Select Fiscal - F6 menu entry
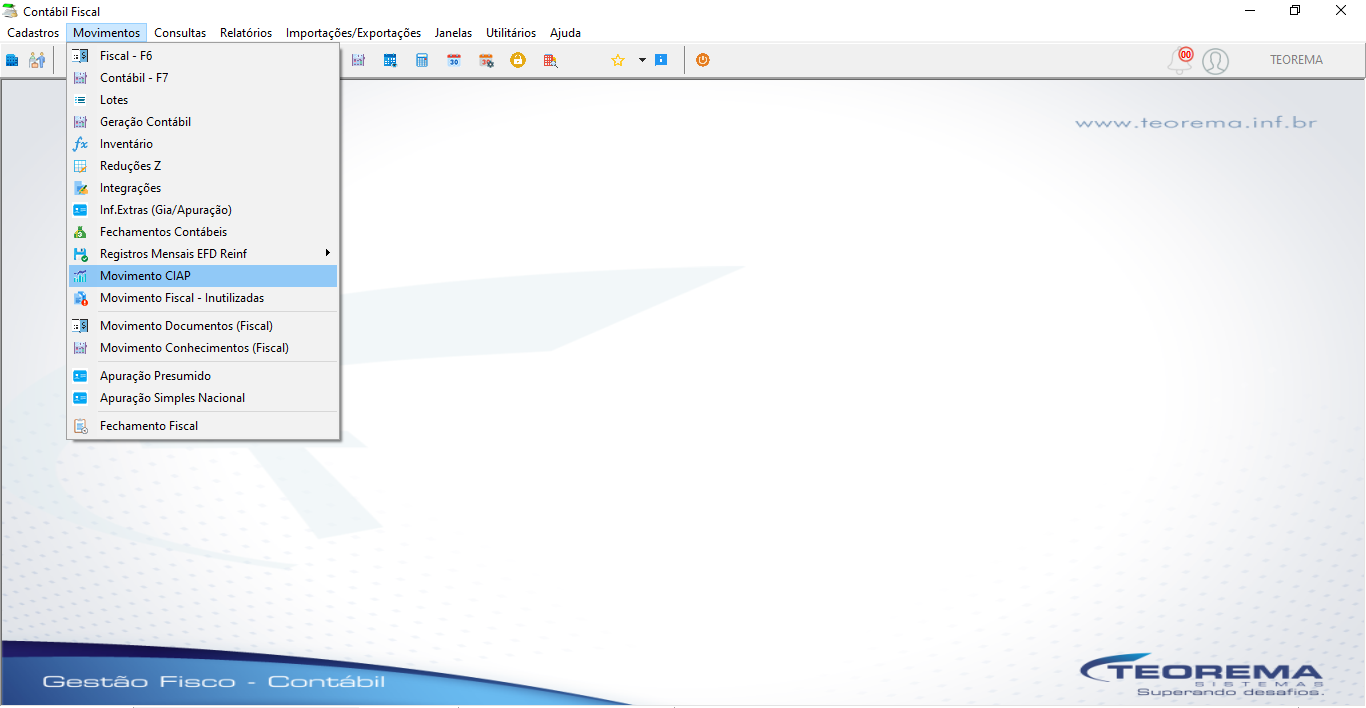 pyautogui.click(x=203, y=56)
